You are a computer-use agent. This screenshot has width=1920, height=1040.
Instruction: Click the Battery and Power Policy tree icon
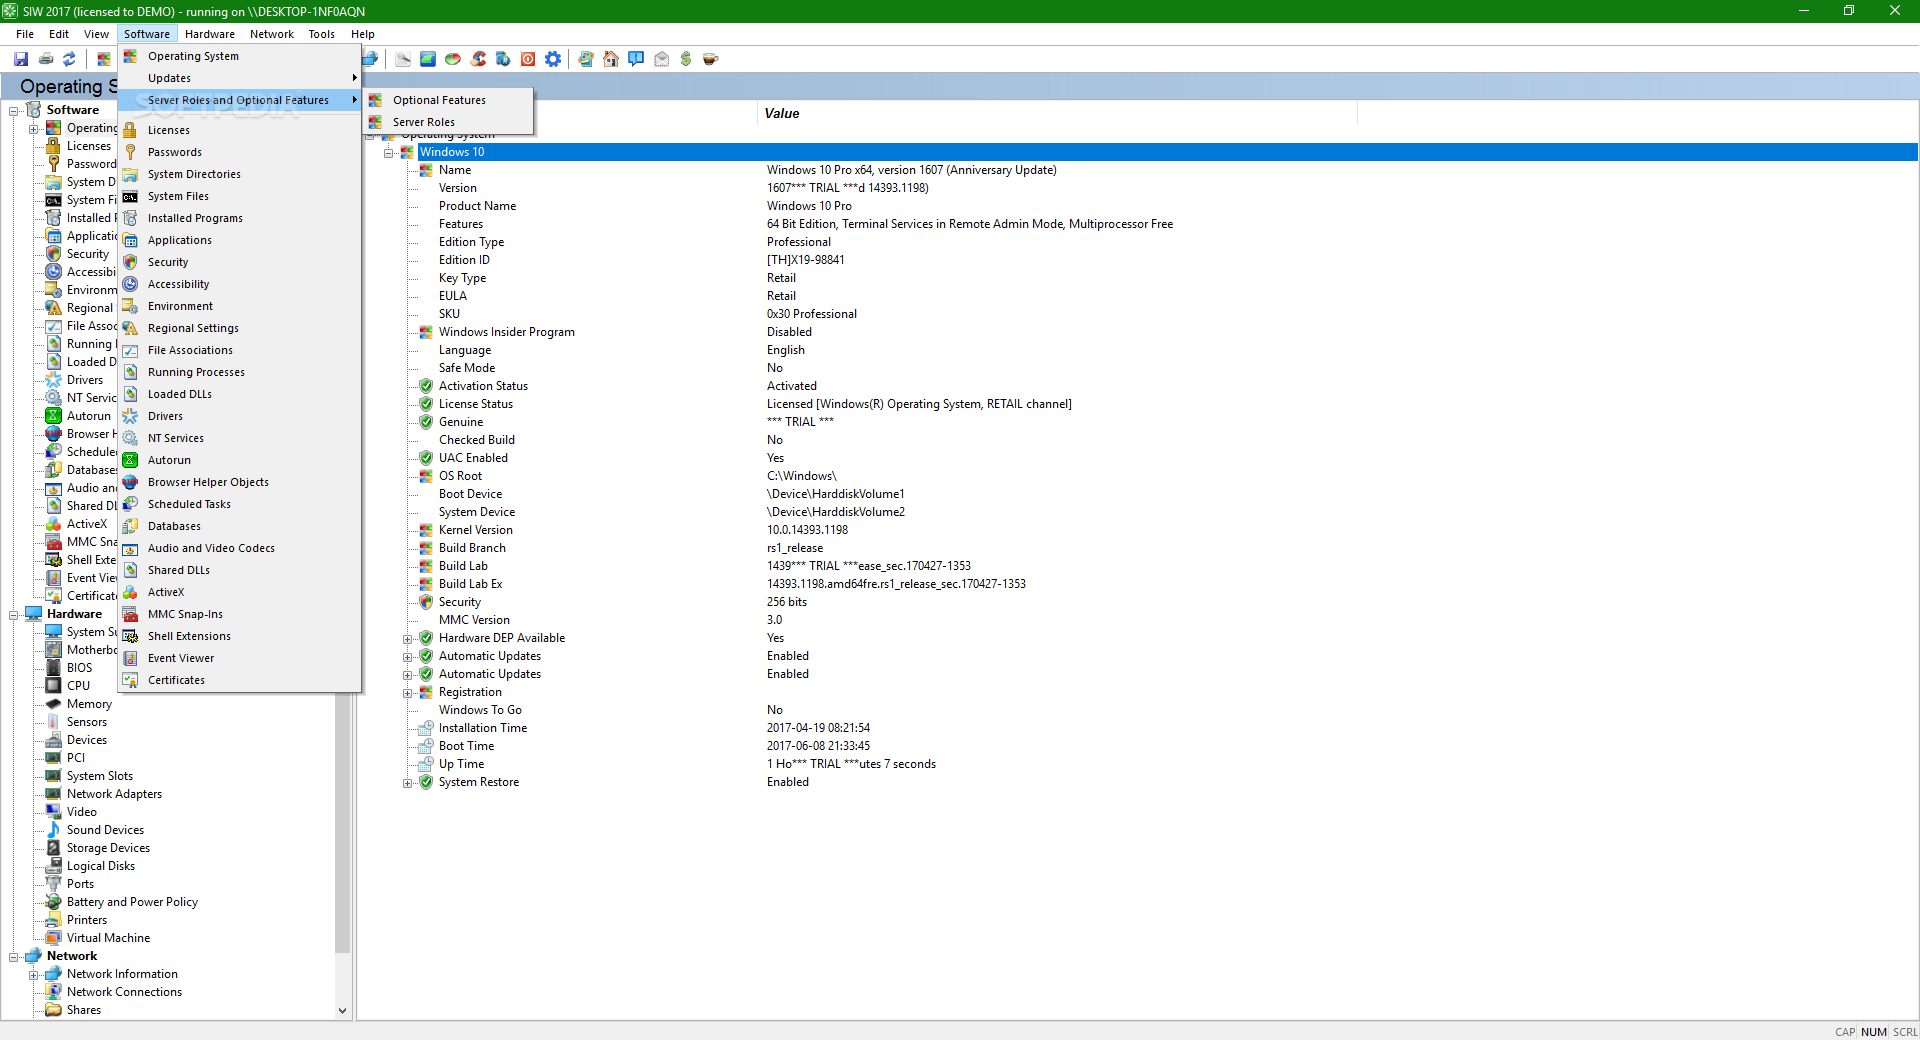[54, 902]
